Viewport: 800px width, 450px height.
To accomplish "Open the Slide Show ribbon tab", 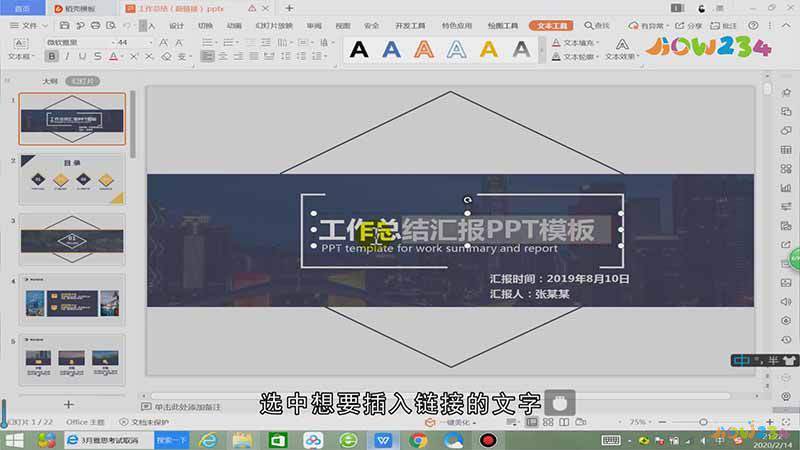I will click(274, 26).
